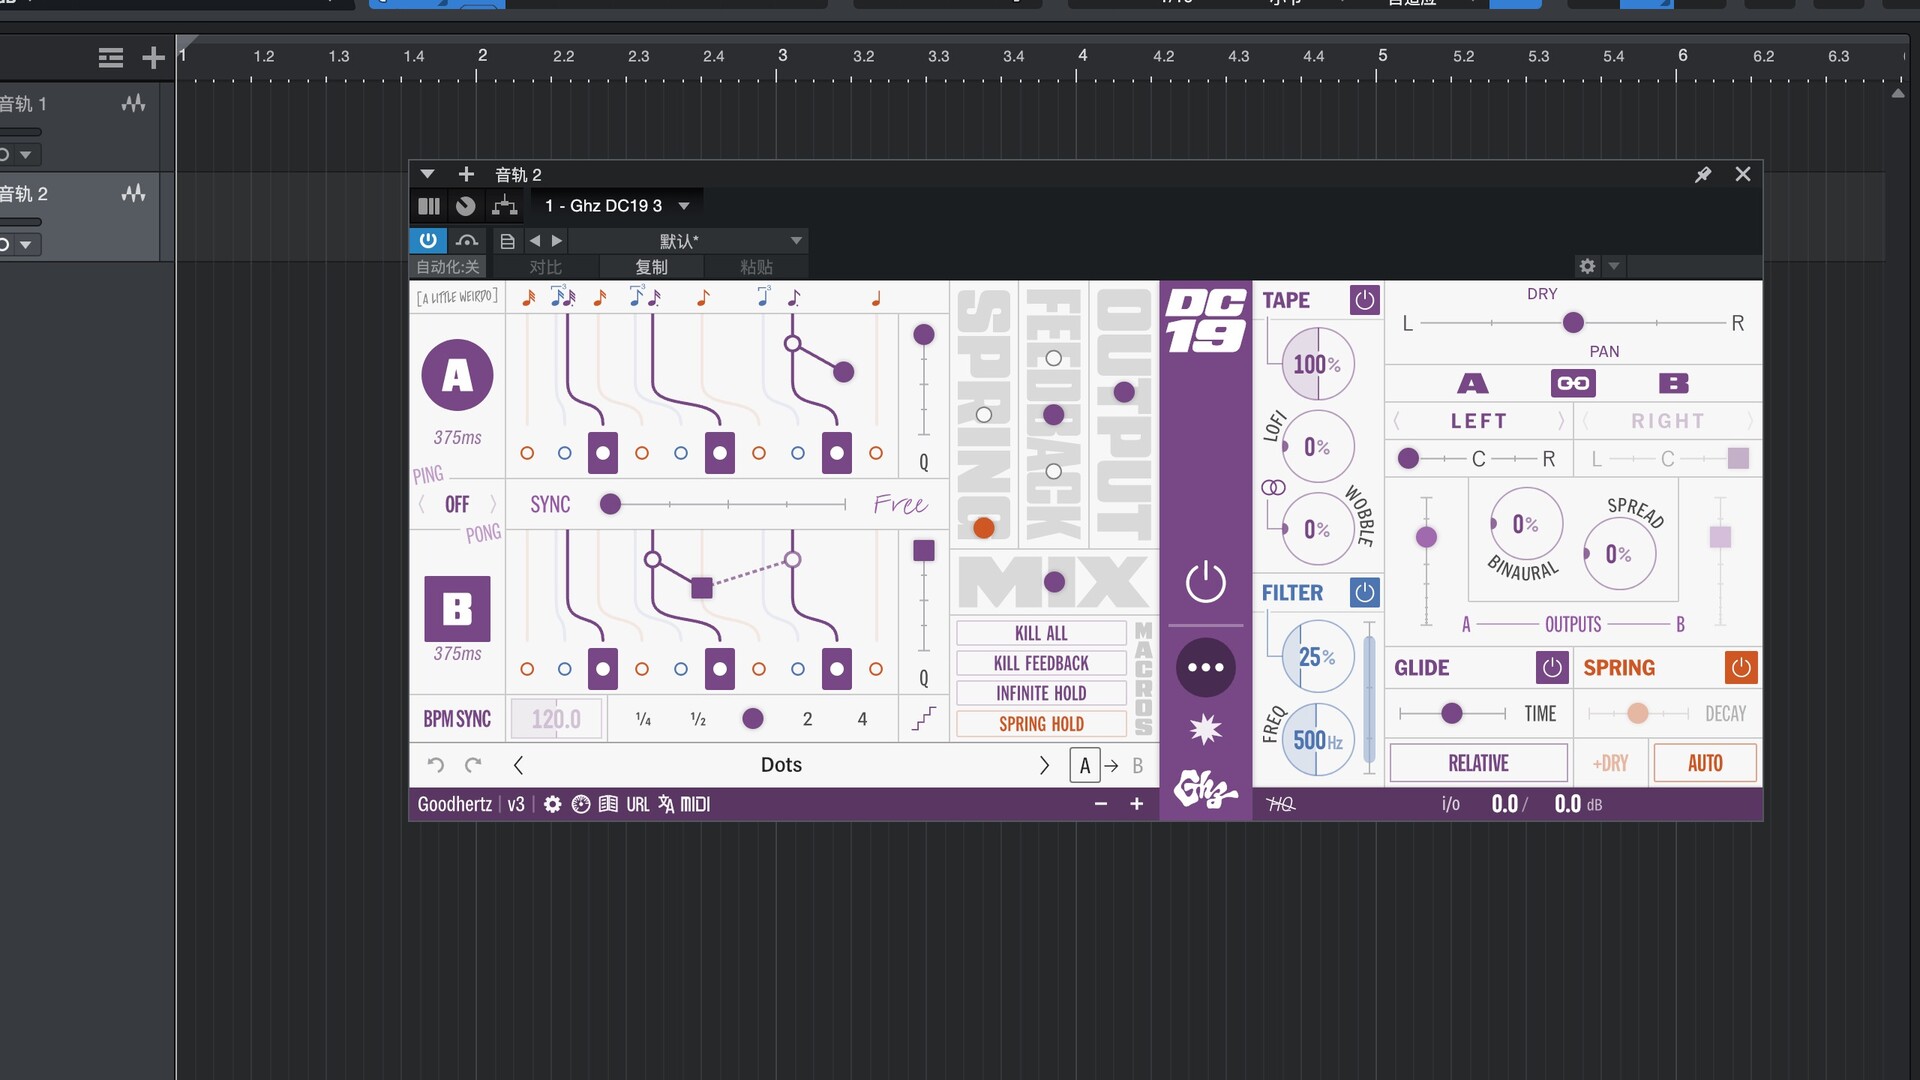Image resolution: width=1920 pixels, height=1080 pixels.
Task: Click the DRY pan slider handle
Action: point(1573,322)
